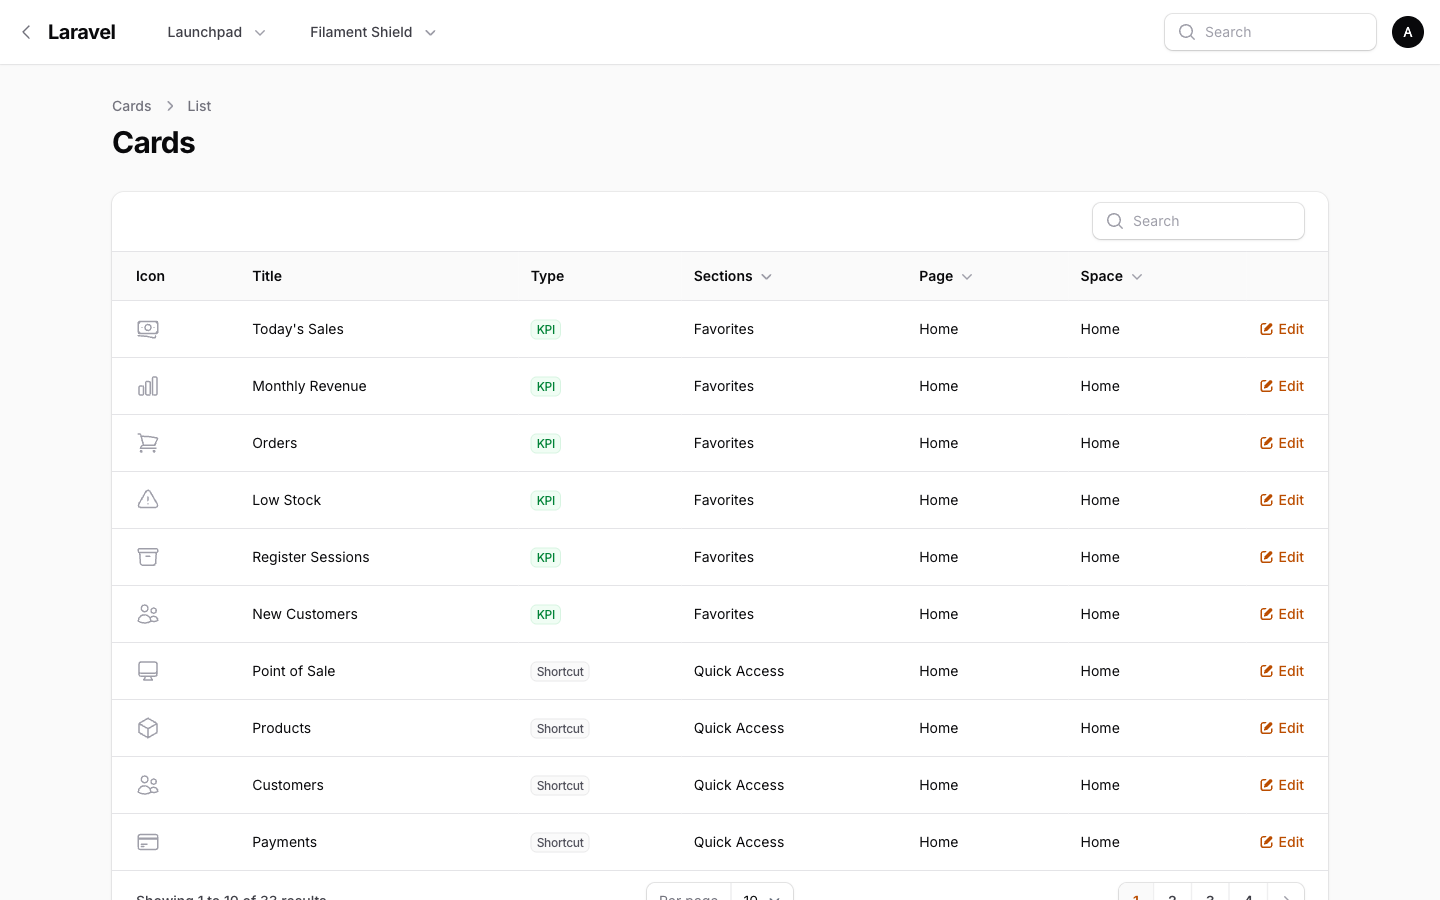1440x900 pixels.
Task: Click the Monthly Revenue bar chart icon
Action: click(x=148, y=386)
